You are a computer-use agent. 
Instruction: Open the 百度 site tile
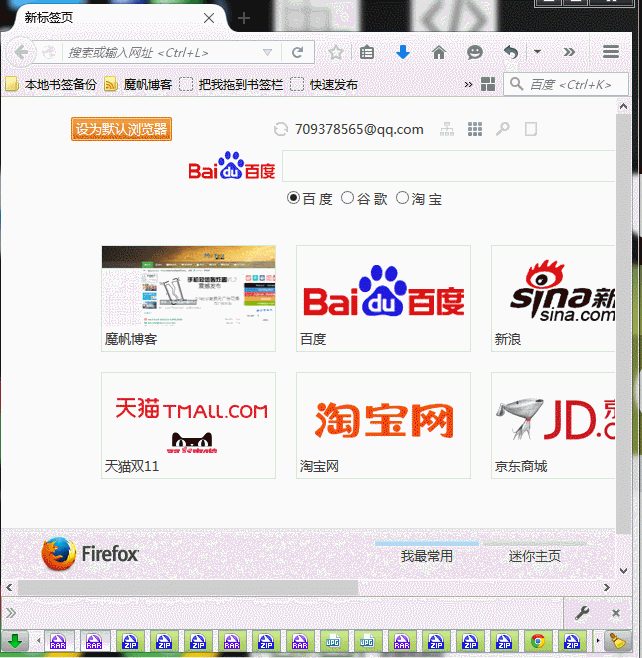point(384,298)
